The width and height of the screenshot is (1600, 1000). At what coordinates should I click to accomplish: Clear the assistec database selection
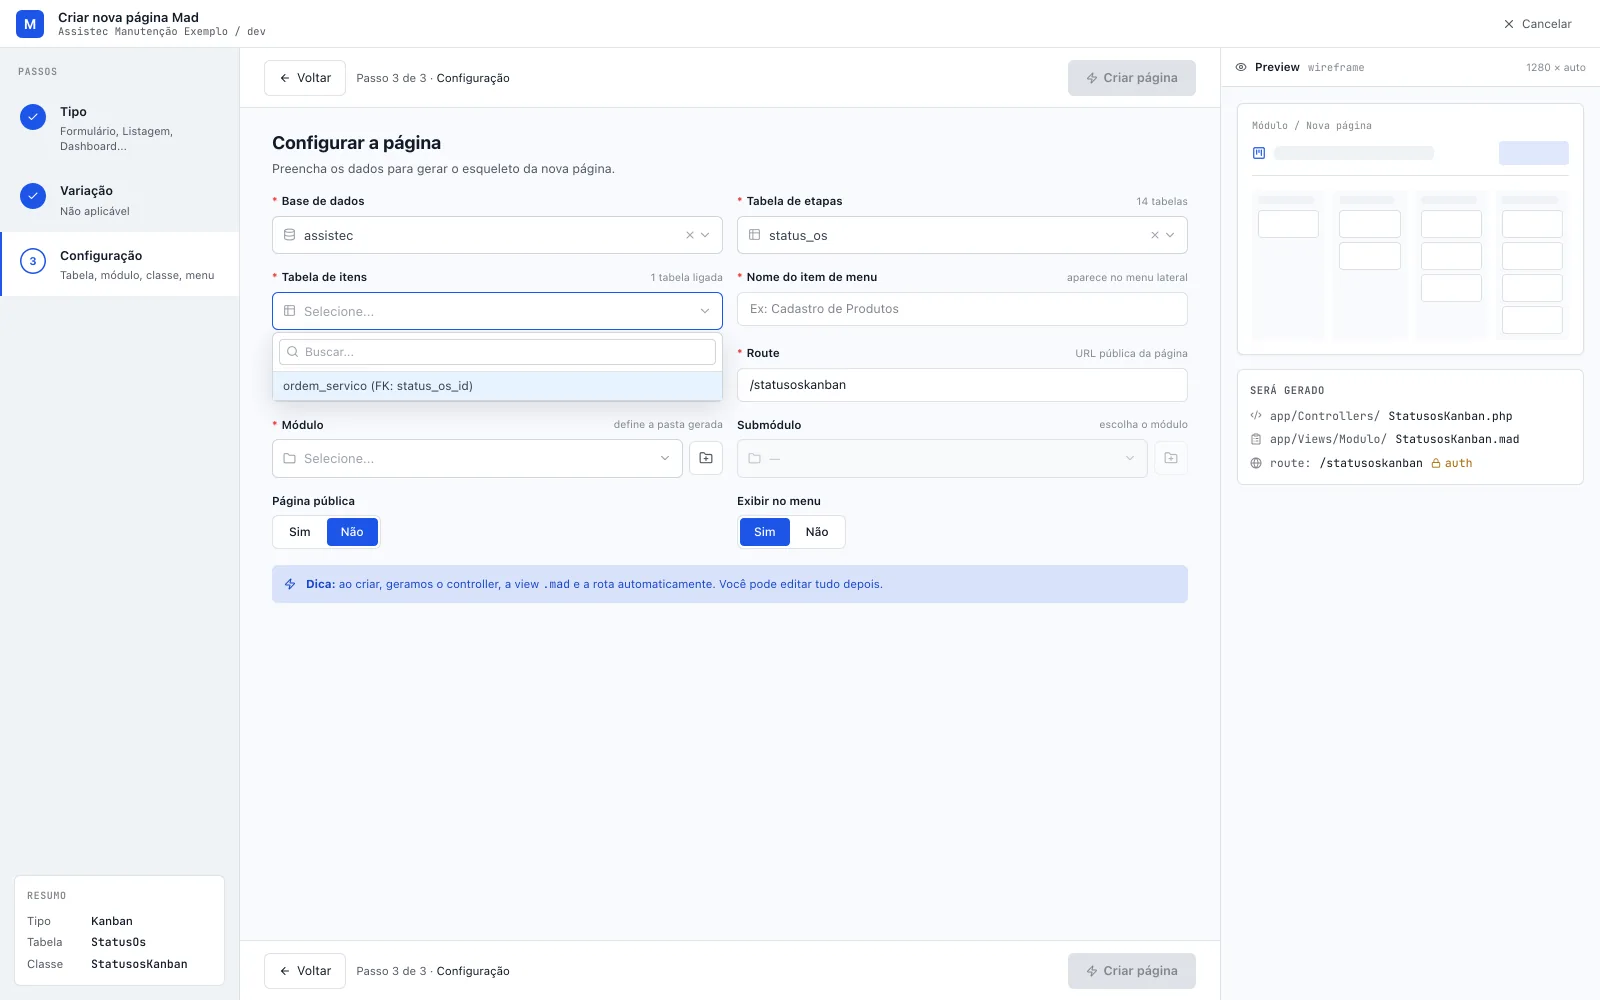coord(689,235)
